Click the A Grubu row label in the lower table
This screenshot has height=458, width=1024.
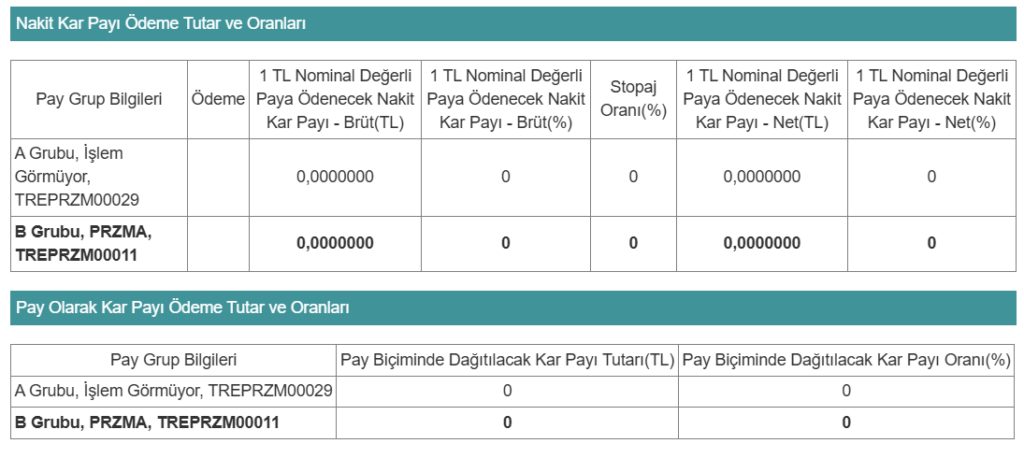point(174,390)
